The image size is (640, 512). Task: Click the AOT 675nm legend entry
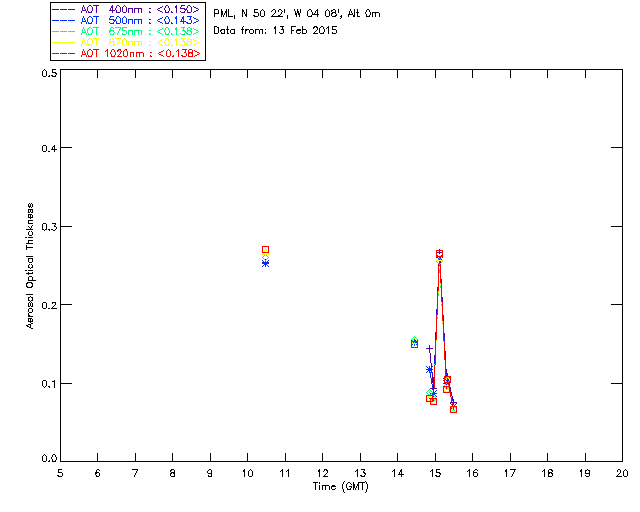[x=127, y=31]
